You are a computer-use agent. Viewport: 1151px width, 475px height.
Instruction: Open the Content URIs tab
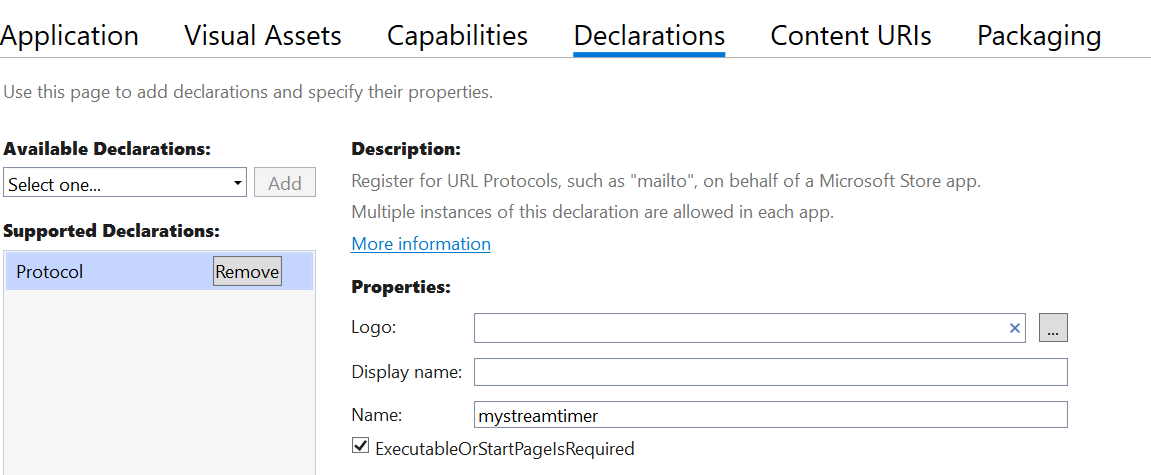(851, 35)
